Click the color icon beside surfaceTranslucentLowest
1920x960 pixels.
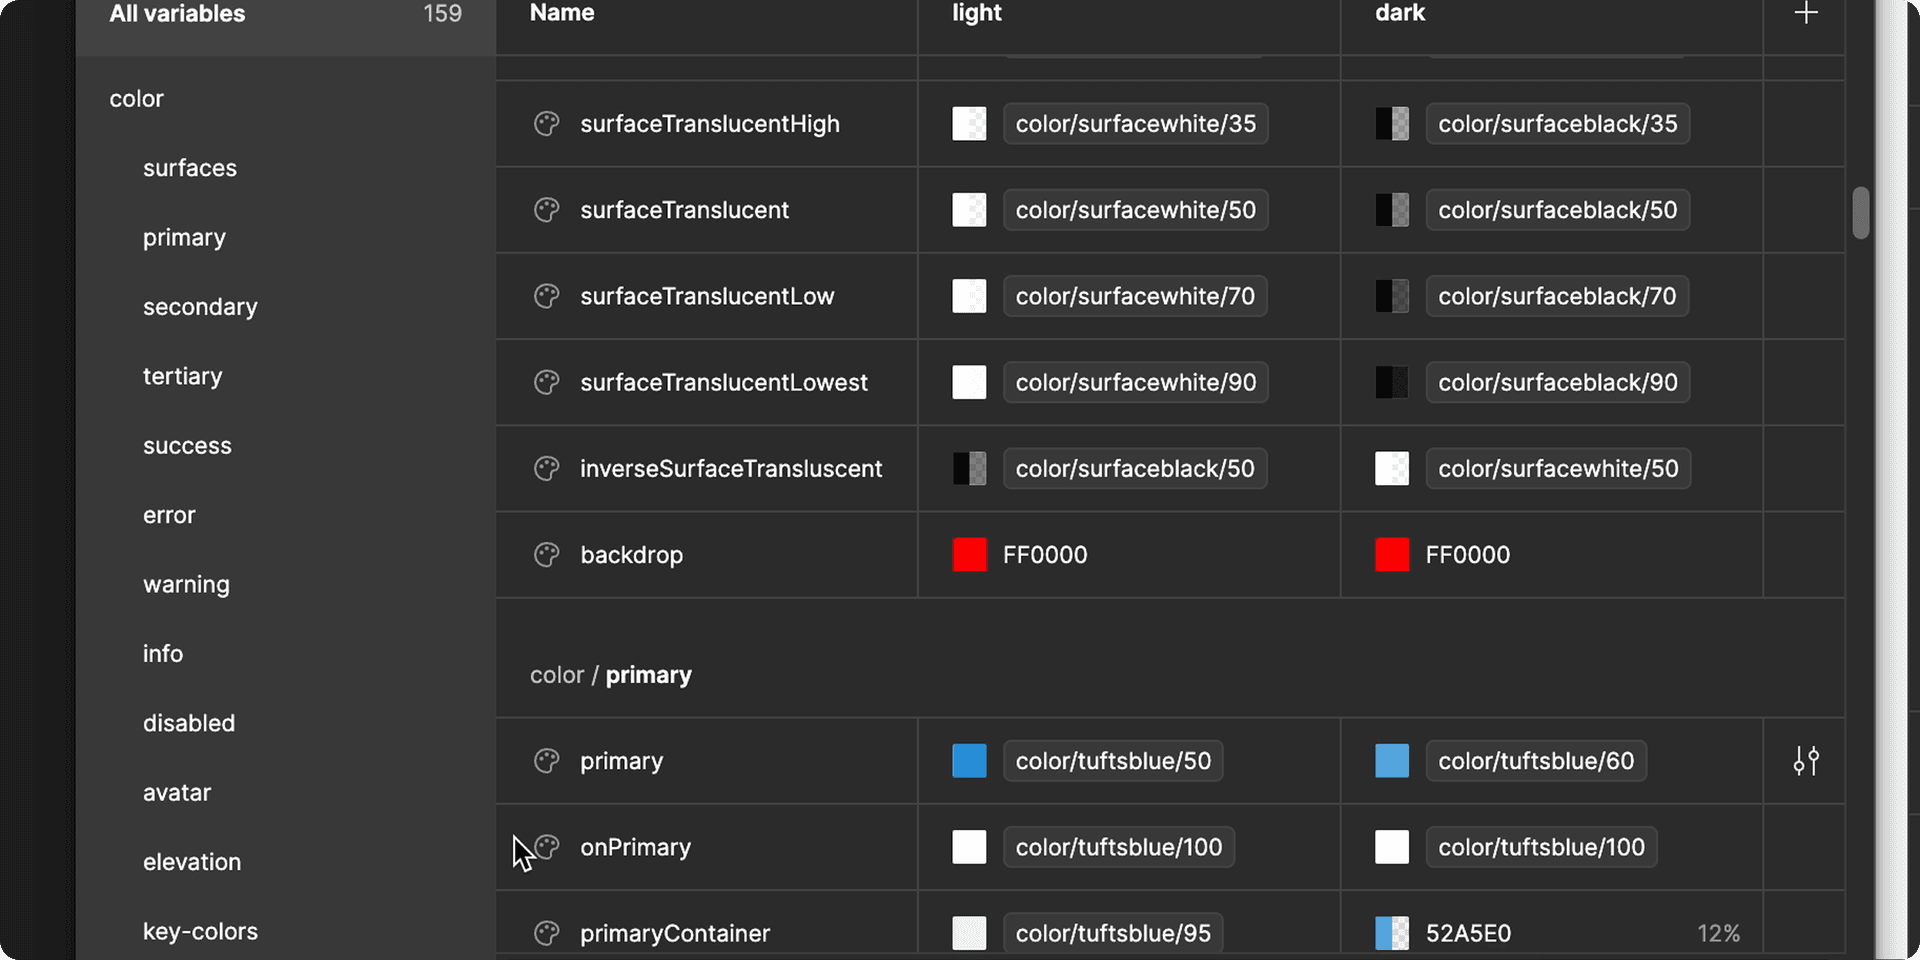click(547, 382)
